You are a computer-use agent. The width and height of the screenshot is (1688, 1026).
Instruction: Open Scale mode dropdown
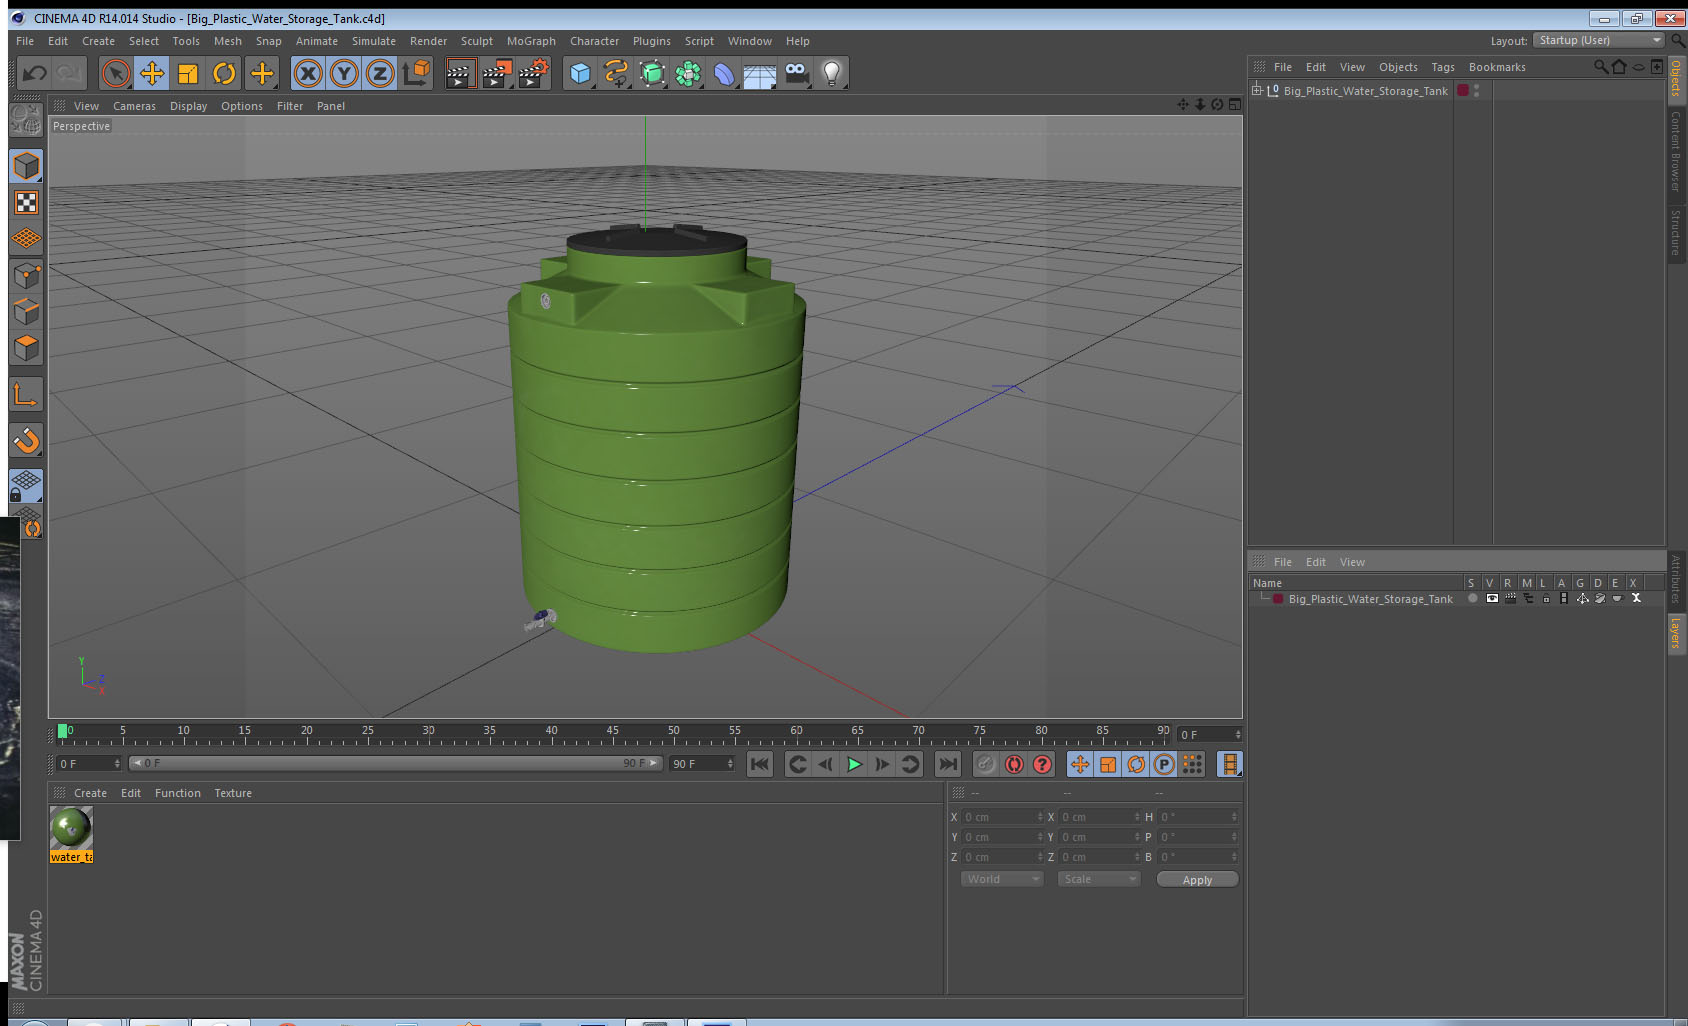pyautogui.click(x=1098, y=879)
